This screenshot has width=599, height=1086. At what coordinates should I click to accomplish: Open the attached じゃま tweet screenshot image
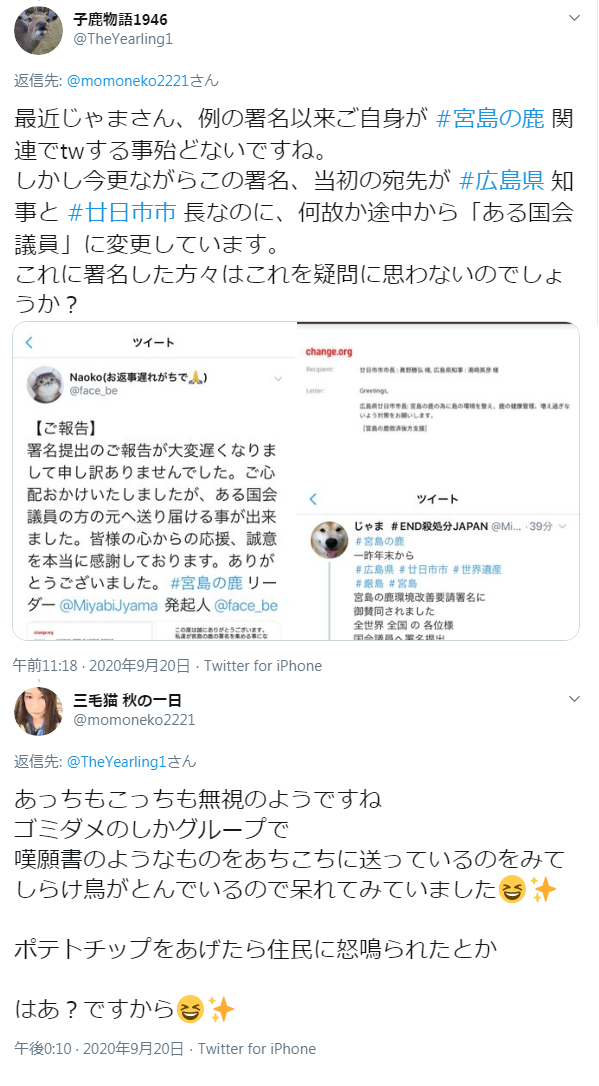438,560
